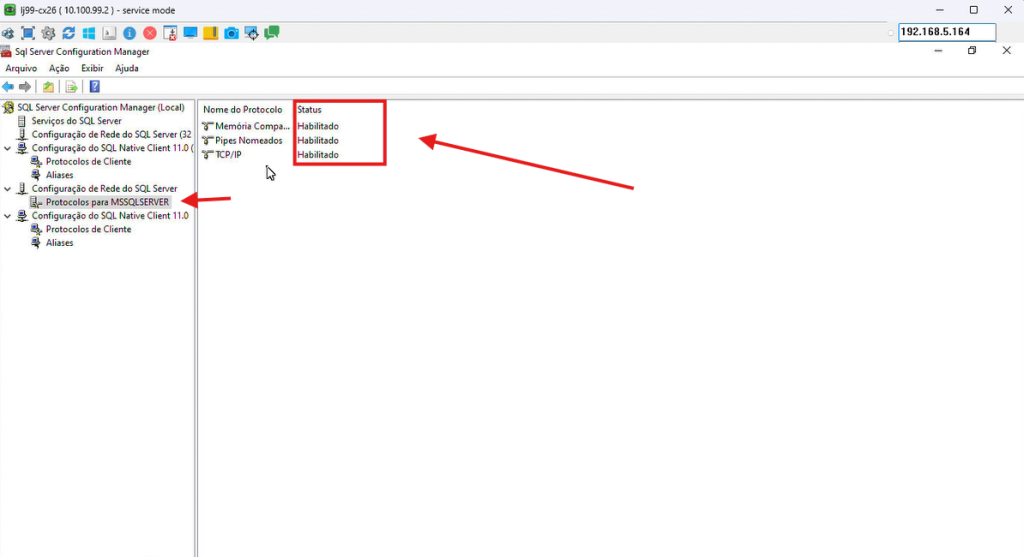Select Configuração do SQL Native Client 11.0 ( node
This screenshot has height=557, width=1024.
pos(112,148)
